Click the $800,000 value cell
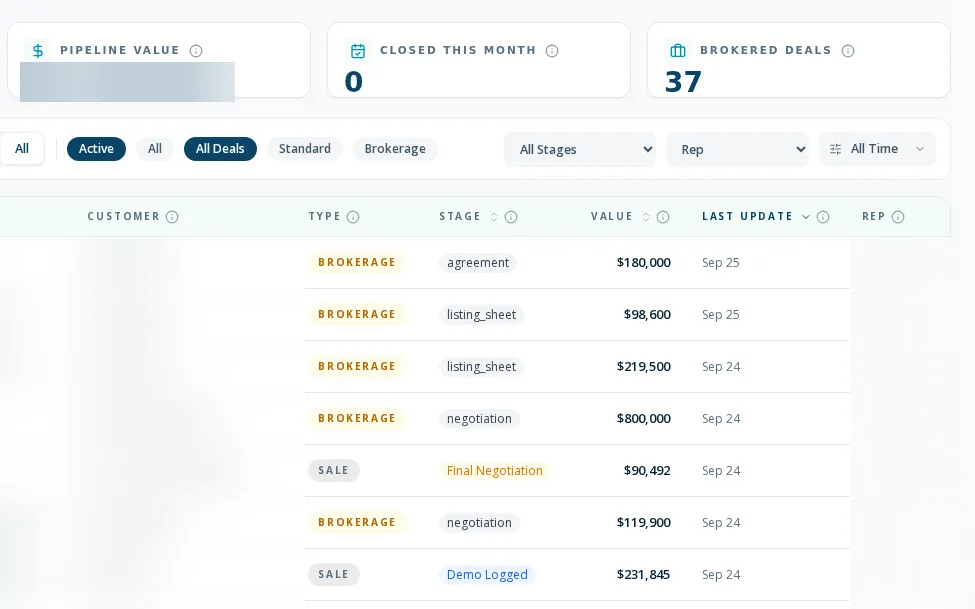 tap(644, 419)
